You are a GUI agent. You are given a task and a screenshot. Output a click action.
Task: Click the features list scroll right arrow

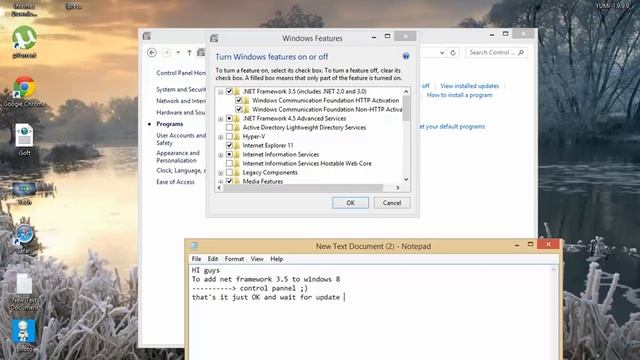pyautogui.click(x=398, y=188)
